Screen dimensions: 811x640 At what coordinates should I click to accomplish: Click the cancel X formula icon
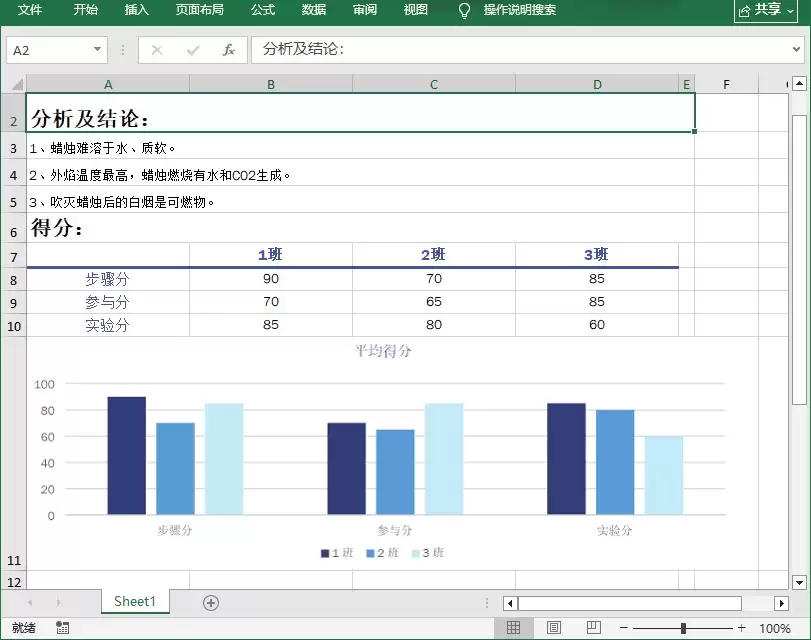(157, 50)
